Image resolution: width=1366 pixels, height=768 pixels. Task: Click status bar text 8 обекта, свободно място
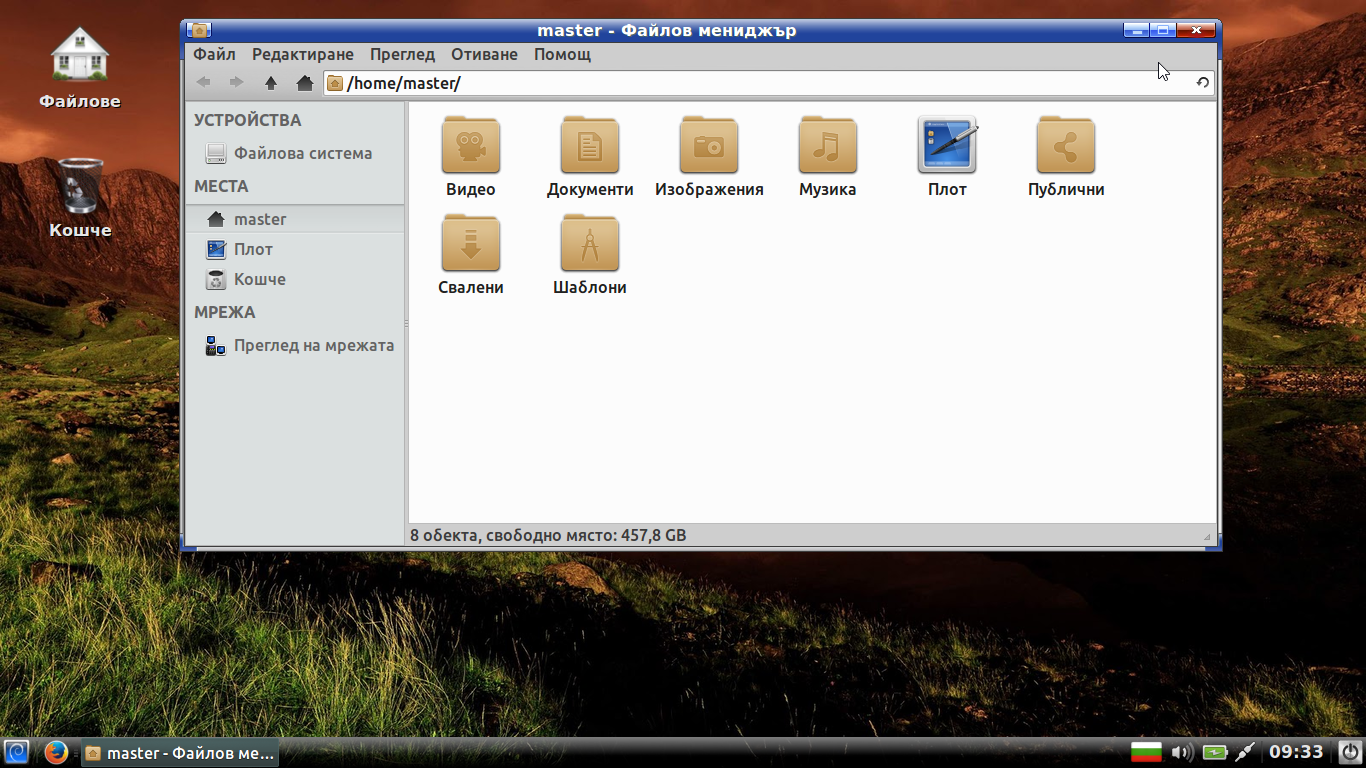click(548, 535)
